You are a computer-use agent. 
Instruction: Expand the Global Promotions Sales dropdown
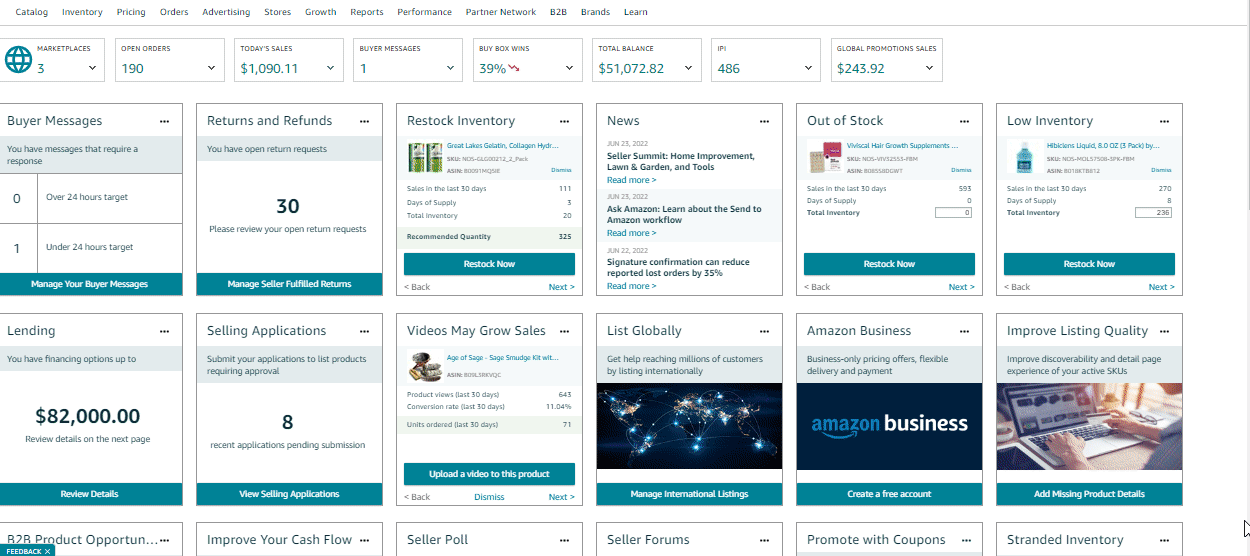point(929,68)
